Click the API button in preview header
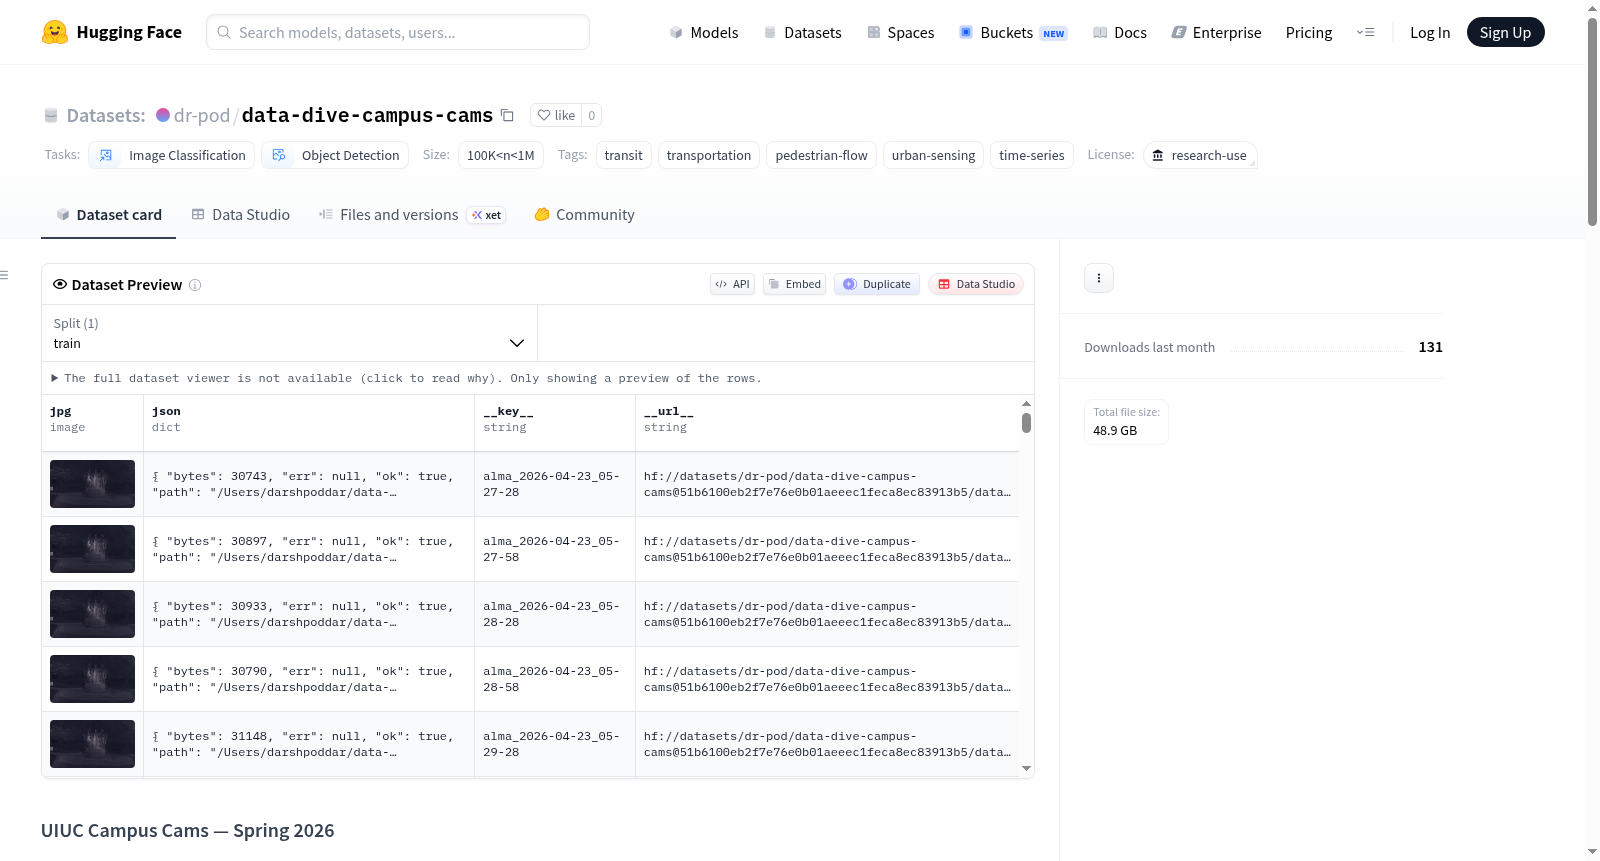The image size is (1600, 861). coord(732,284)
